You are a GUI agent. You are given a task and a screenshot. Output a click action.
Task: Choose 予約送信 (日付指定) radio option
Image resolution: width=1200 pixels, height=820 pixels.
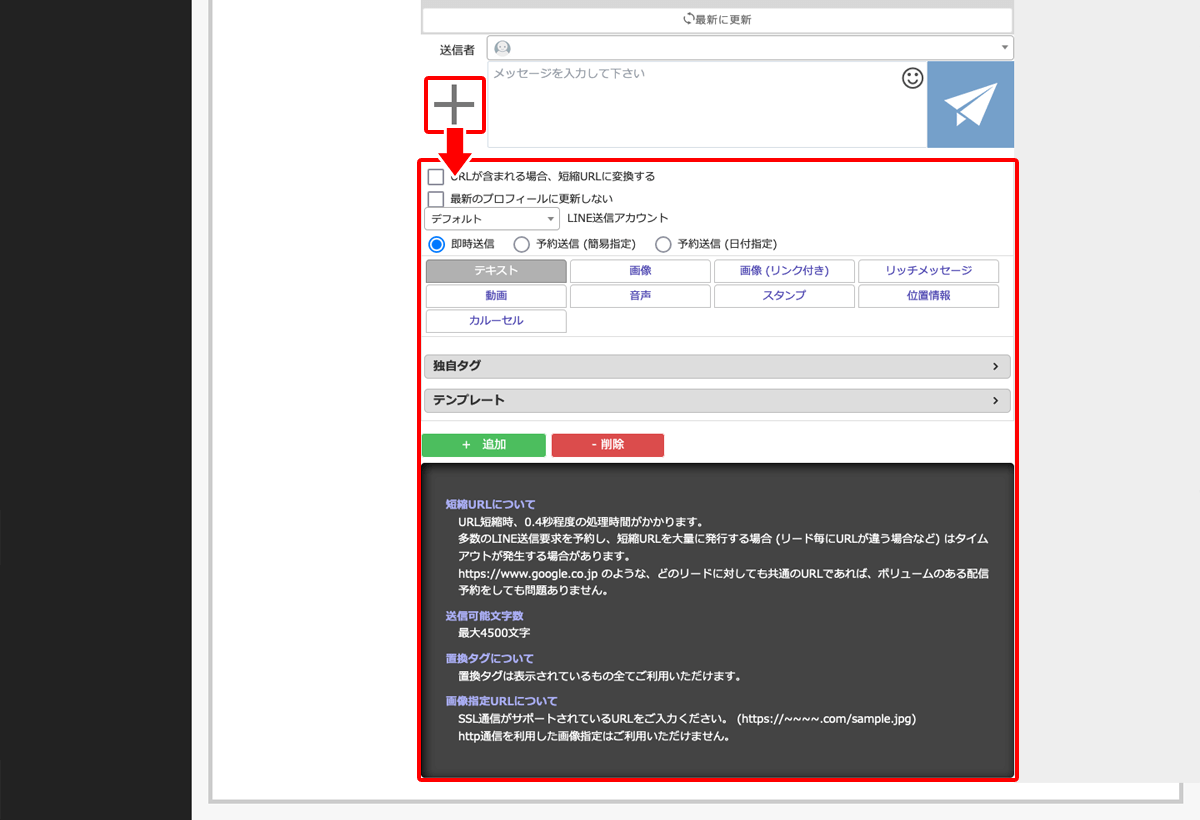(x=663, y=244)
